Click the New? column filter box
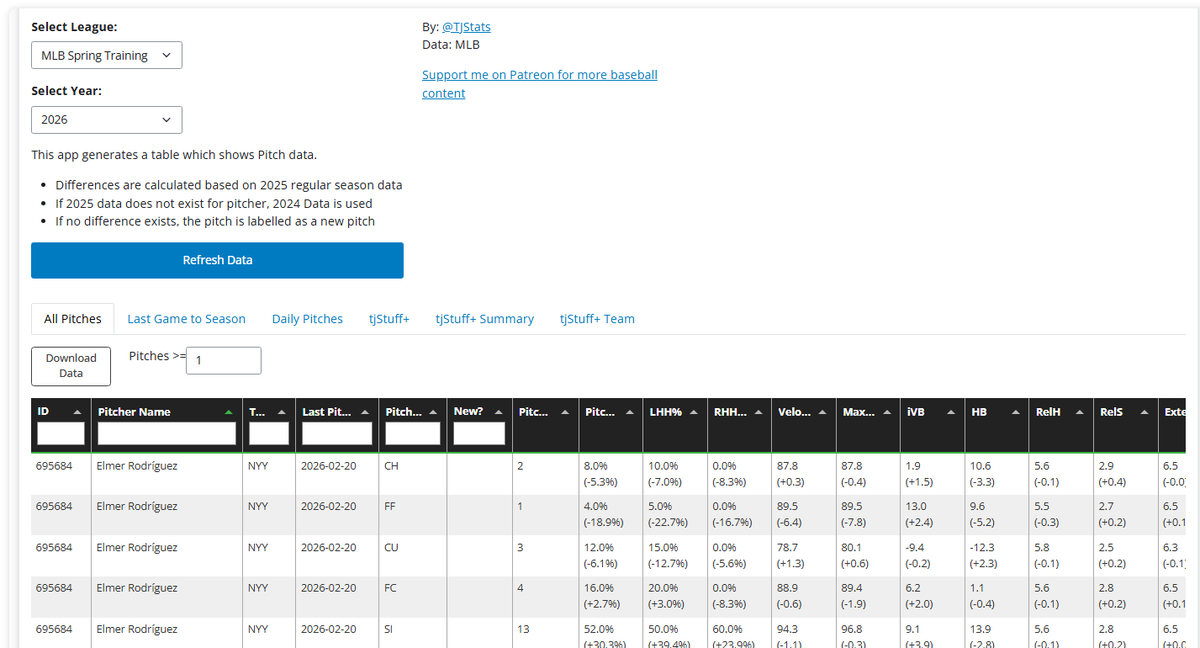1200x648 pixels. (x=479, y=433)
